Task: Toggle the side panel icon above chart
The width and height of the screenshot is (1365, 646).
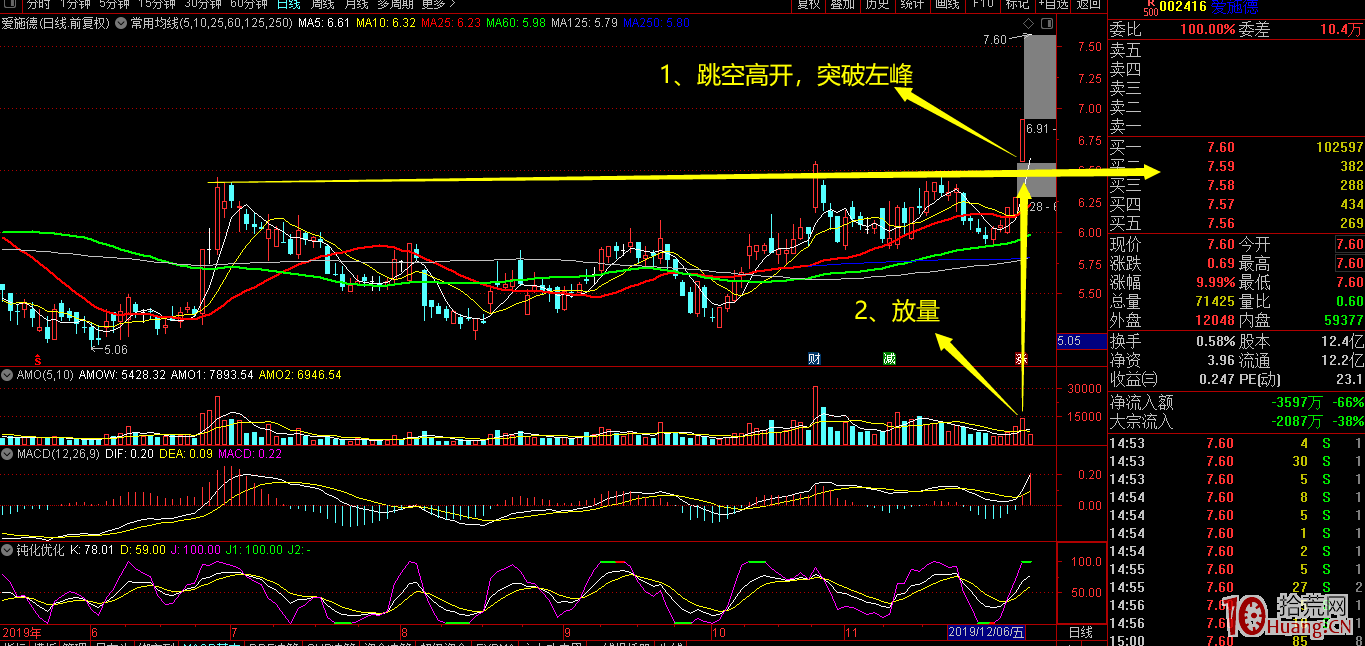Action: (x=1049, y=21)
